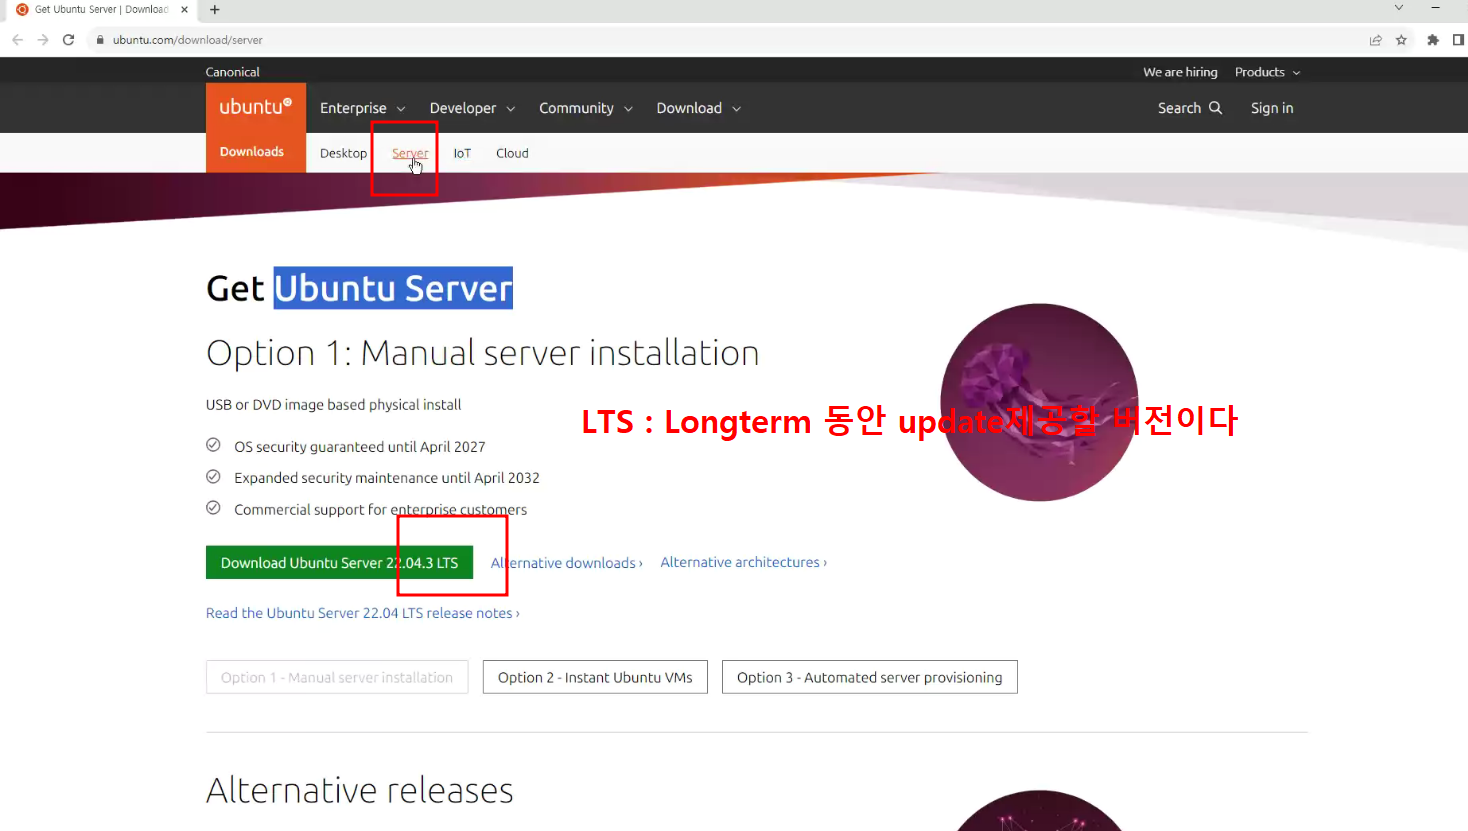Click the ubuntu logo
1468x831 pixels.
point(256,107)
